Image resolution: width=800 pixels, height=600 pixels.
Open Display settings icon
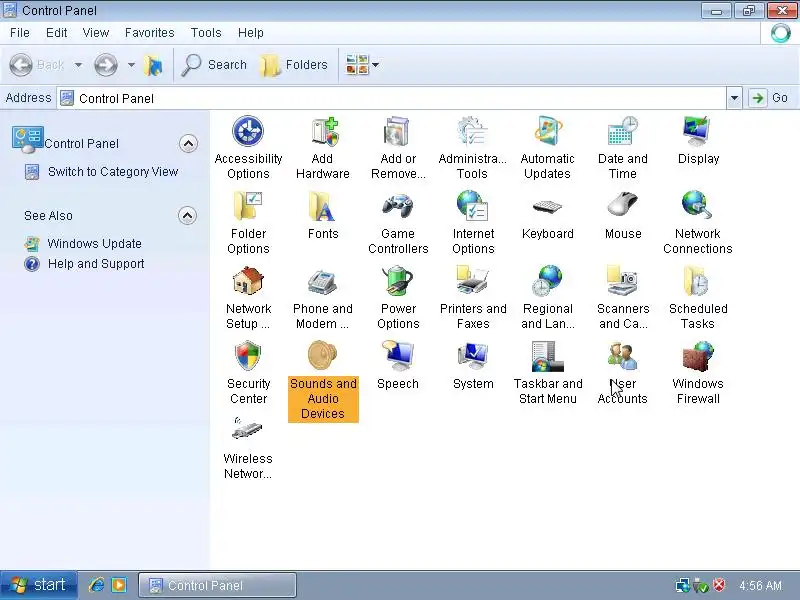click(698, 132)
